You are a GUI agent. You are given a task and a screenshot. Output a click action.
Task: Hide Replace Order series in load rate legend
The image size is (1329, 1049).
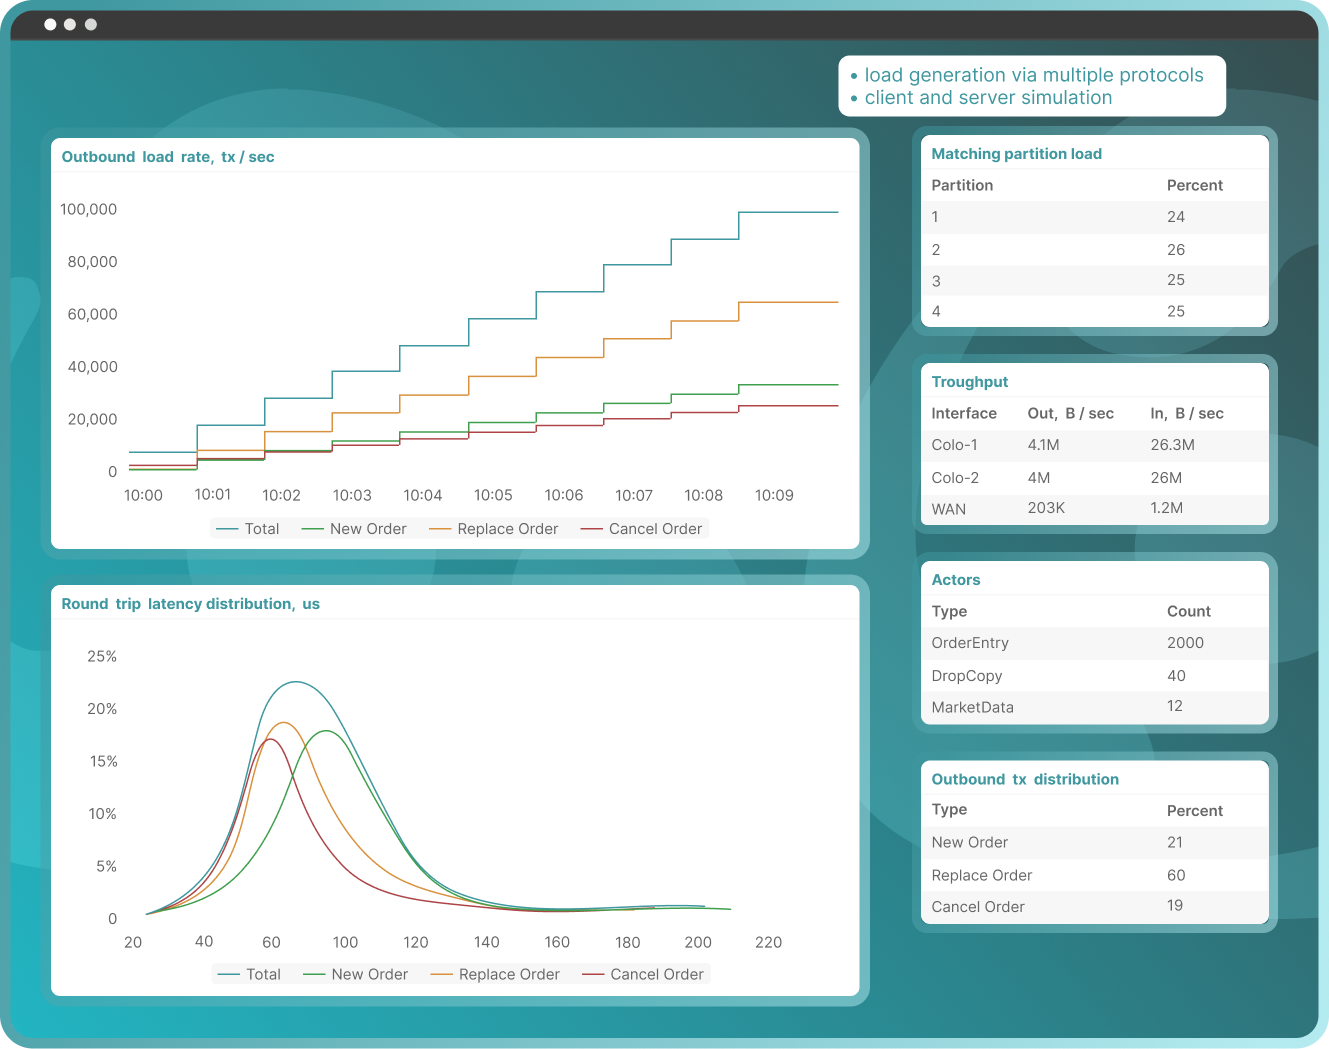click(494, 529)
